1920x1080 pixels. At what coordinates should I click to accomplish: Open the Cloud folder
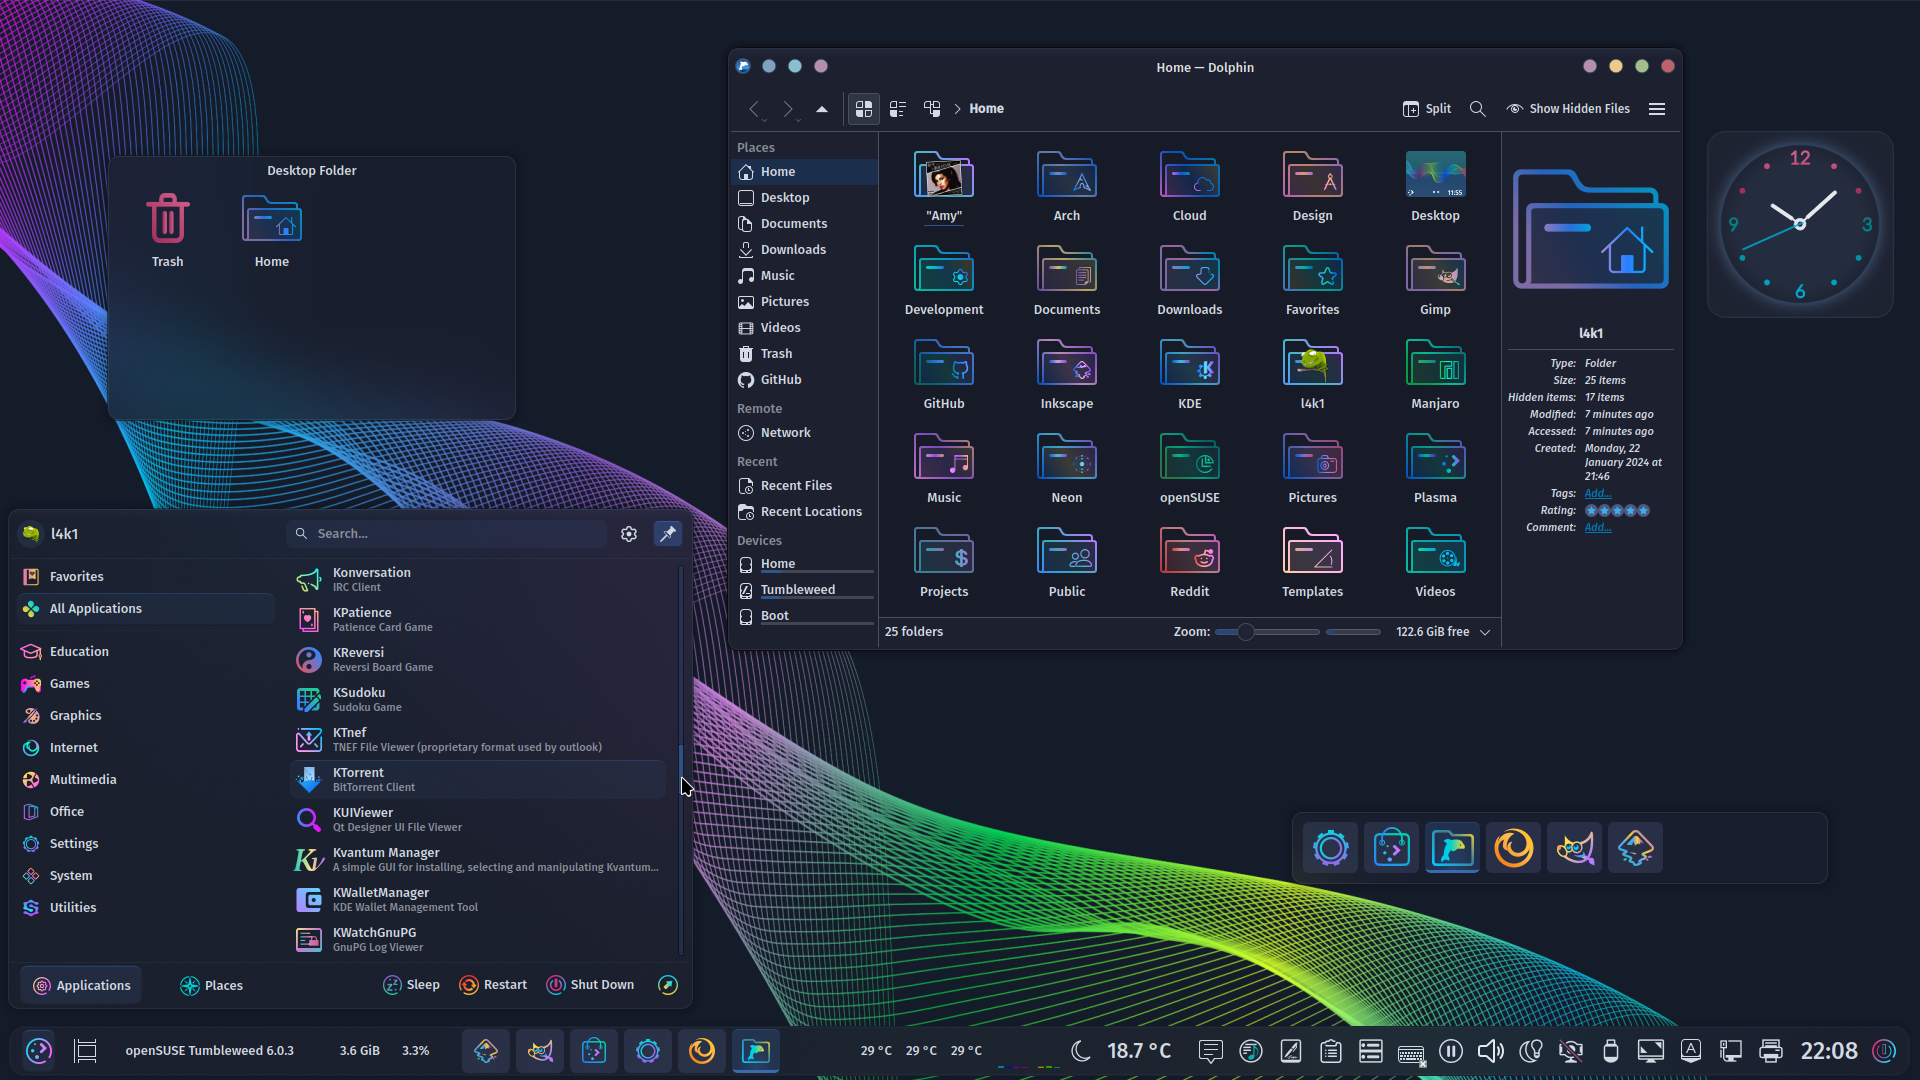click(x=1189, y=187)
